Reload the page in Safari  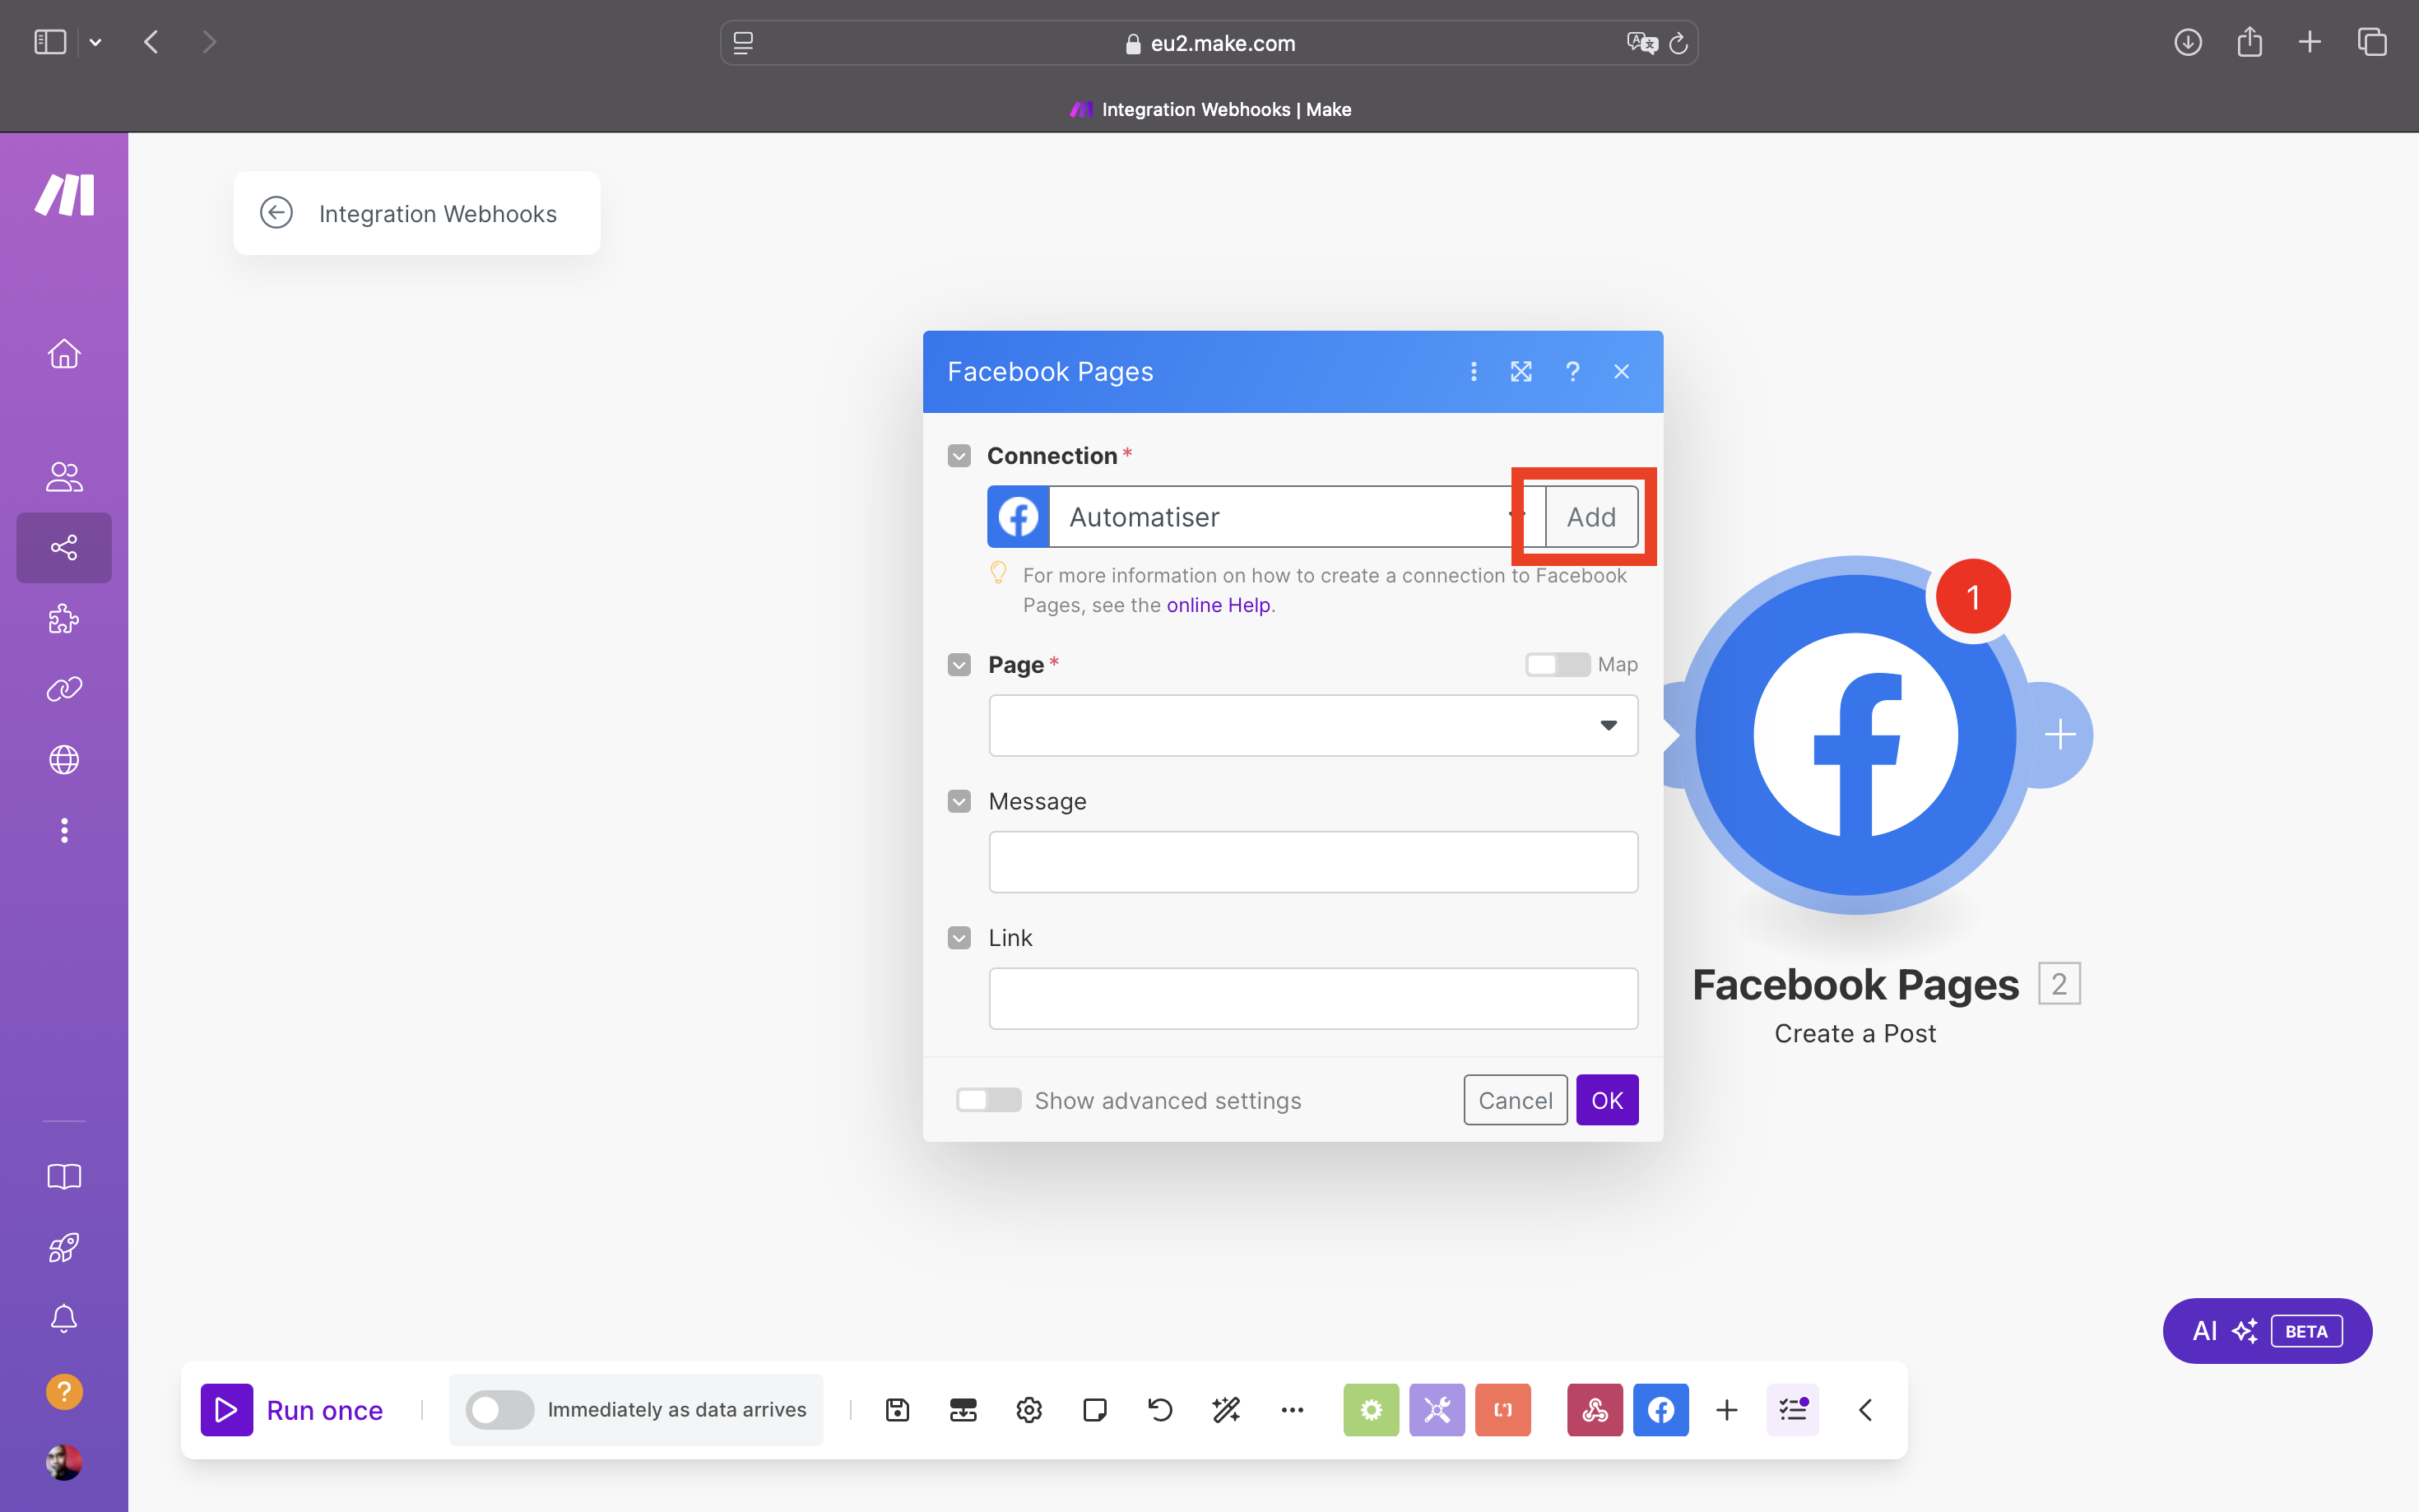pyautogui.click(x=1678, y=43)
